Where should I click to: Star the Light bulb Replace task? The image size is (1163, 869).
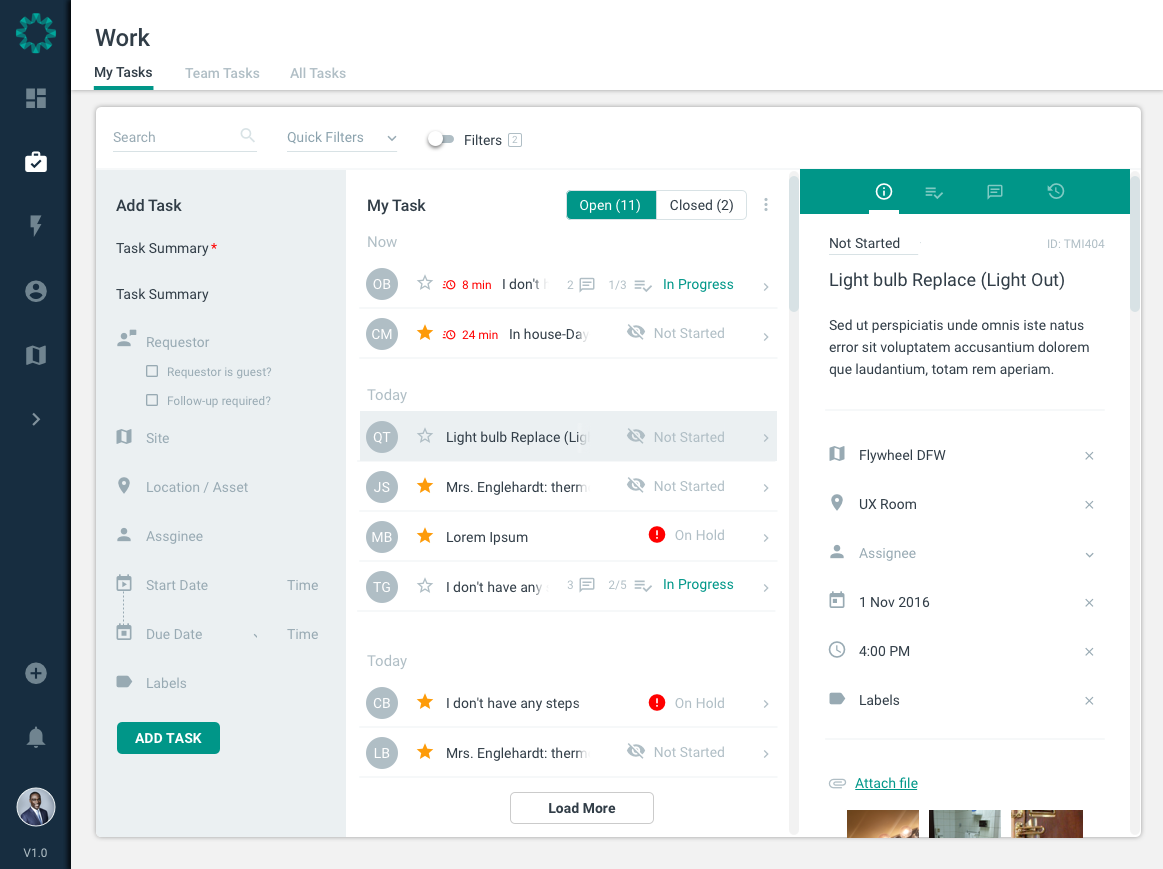point(425,436)
